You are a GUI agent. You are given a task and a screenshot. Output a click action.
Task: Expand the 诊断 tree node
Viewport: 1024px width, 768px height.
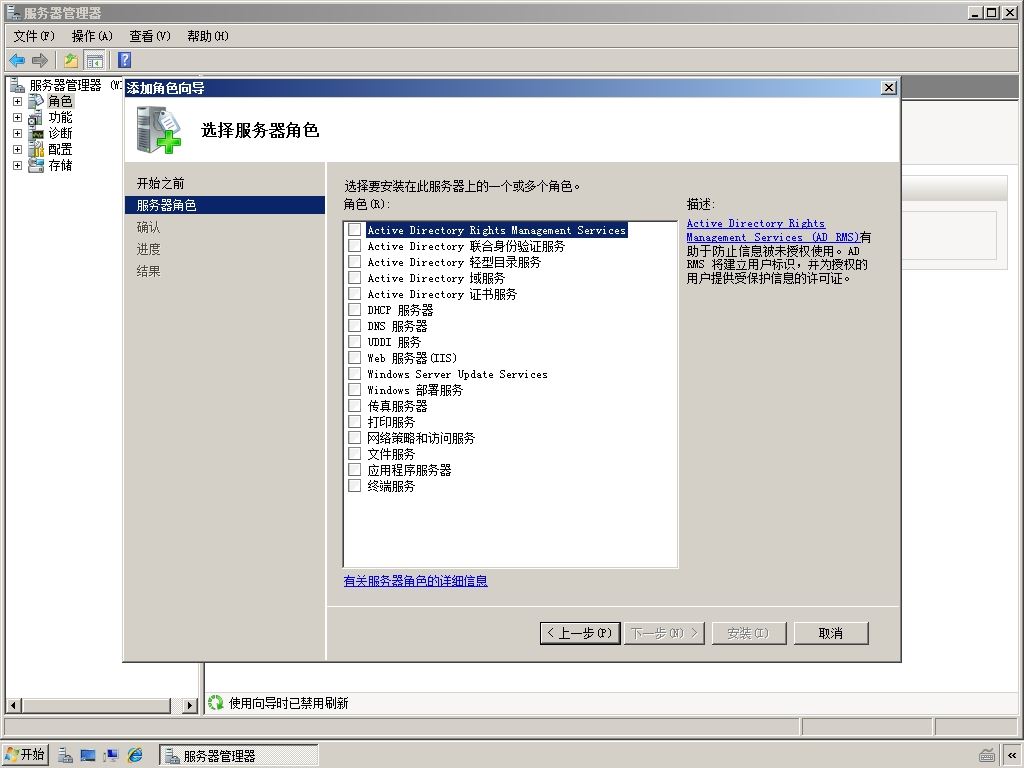[18, 133]
